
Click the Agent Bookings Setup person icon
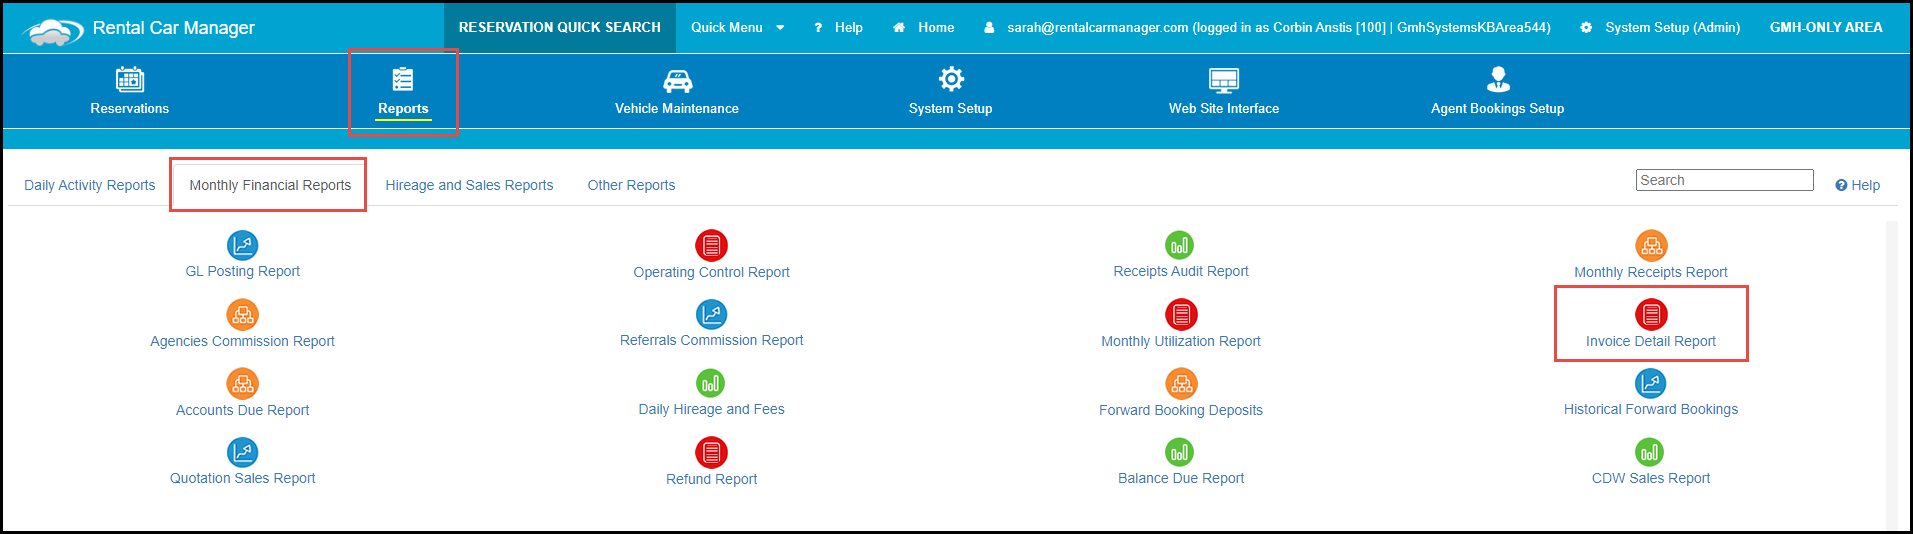pos(1498,79)
